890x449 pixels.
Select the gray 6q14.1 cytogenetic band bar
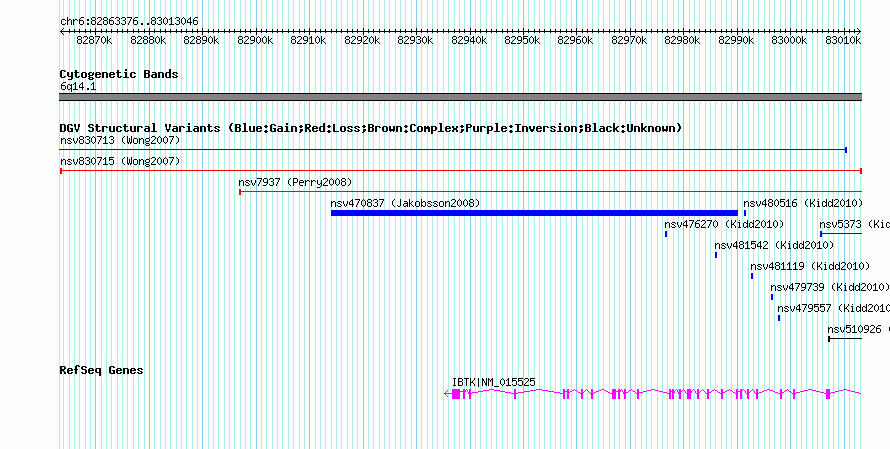[461, 97]
